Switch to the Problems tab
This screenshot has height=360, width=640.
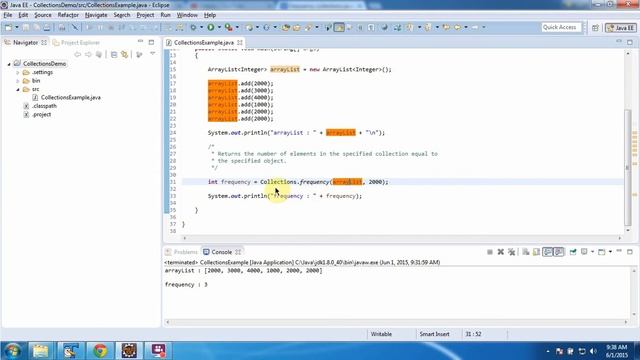tap(181, 252)
